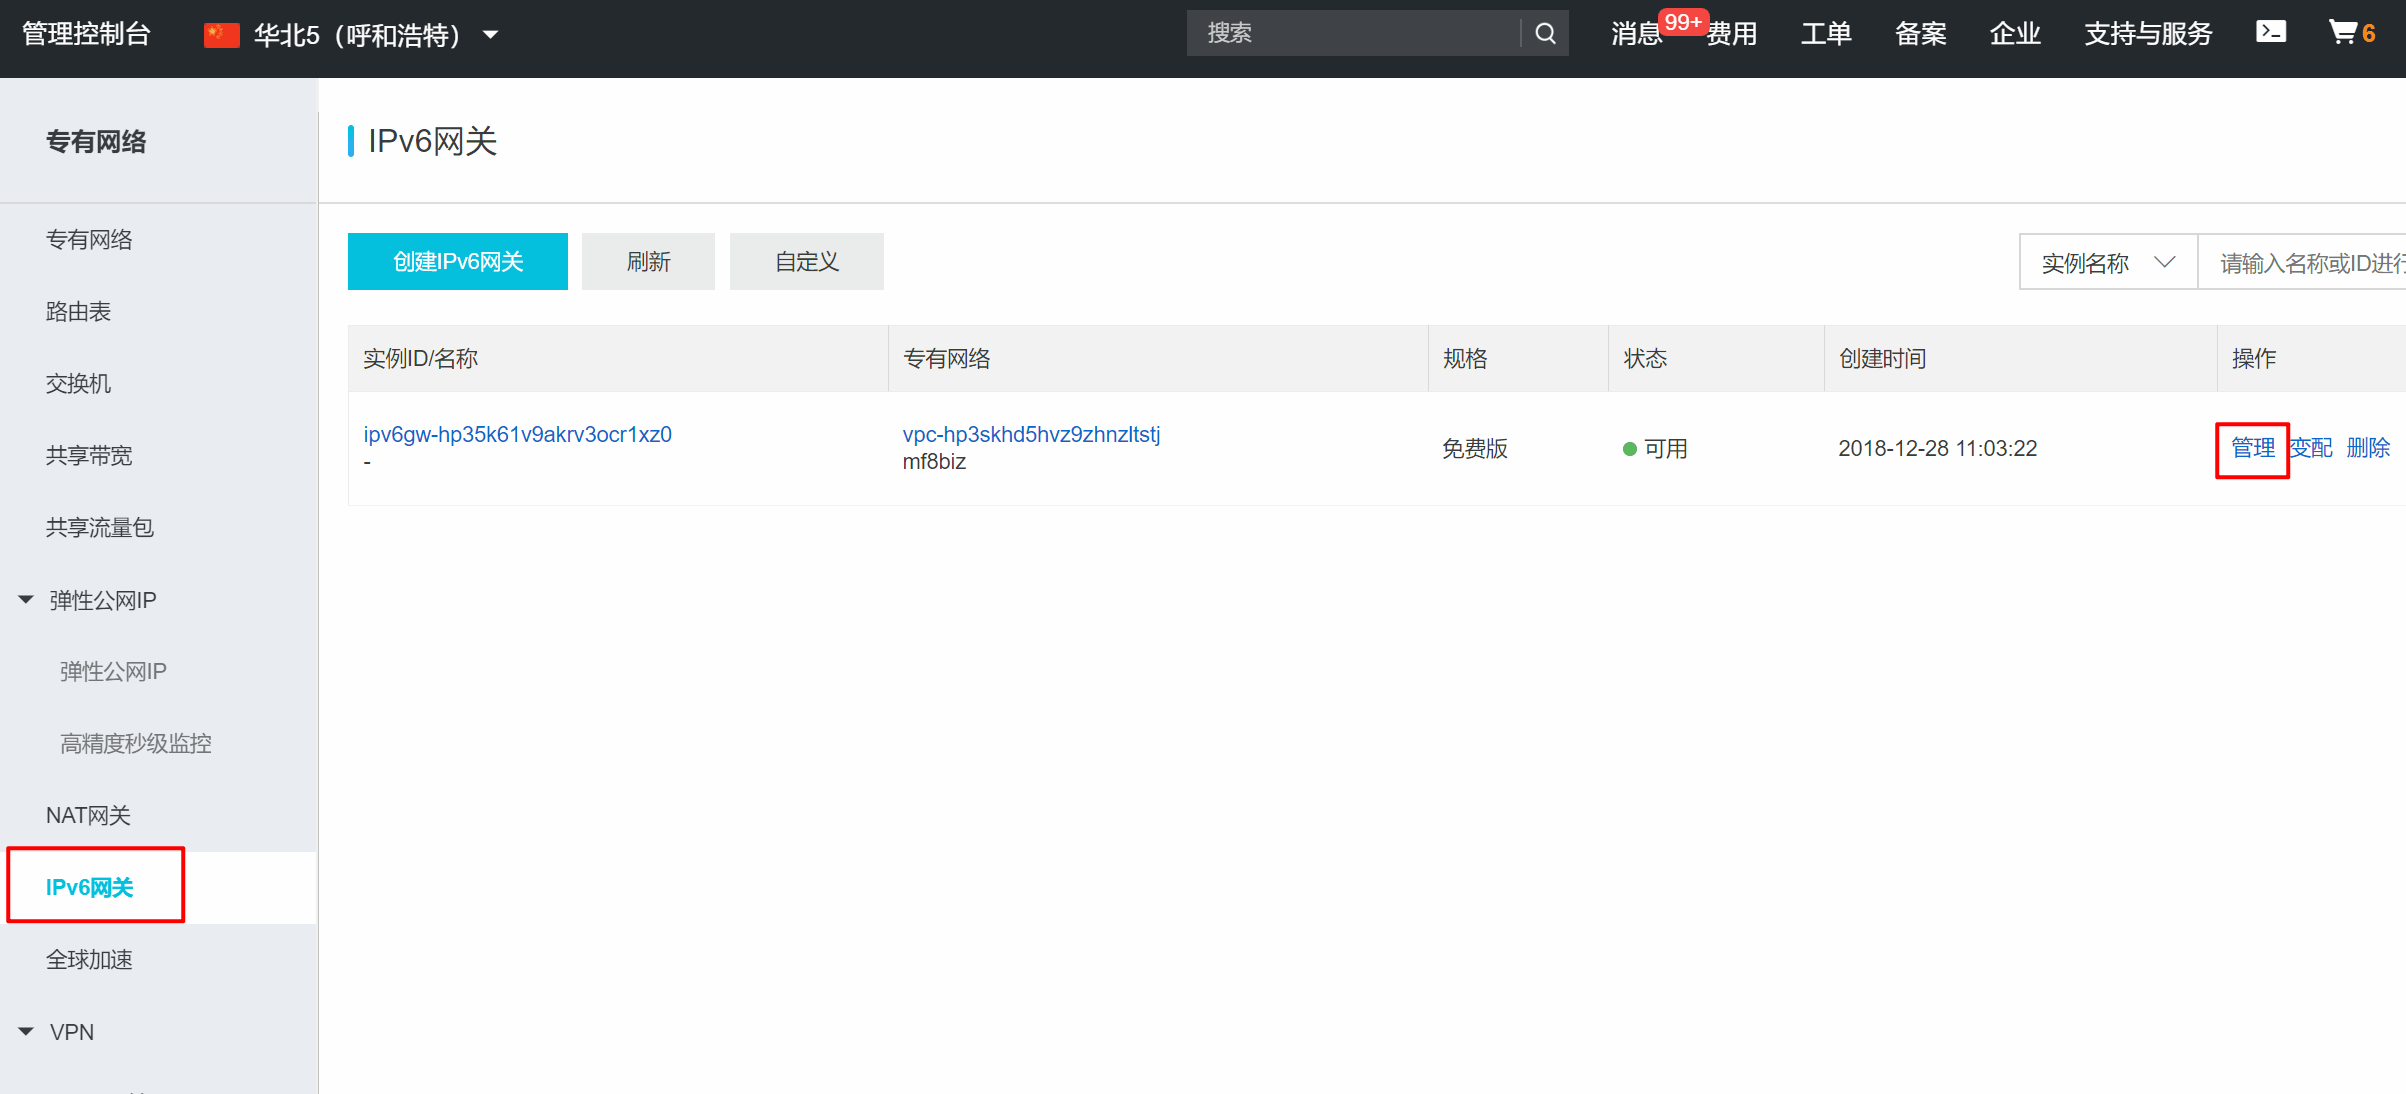Viewport: 2406px width, 1094px height.
Task: Open the shopping cart icon
Action: (2342, 32)
